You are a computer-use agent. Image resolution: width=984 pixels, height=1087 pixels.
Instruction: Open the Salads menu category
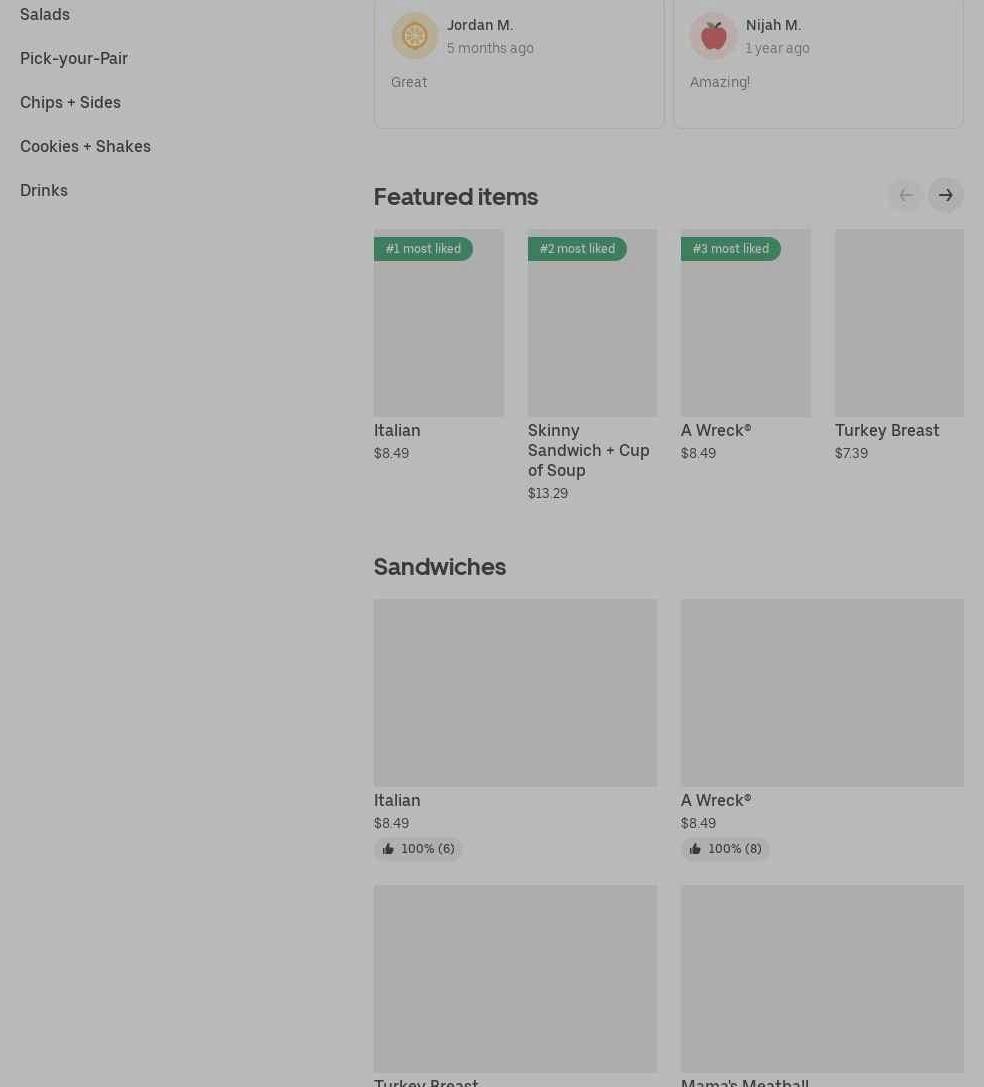45,14
